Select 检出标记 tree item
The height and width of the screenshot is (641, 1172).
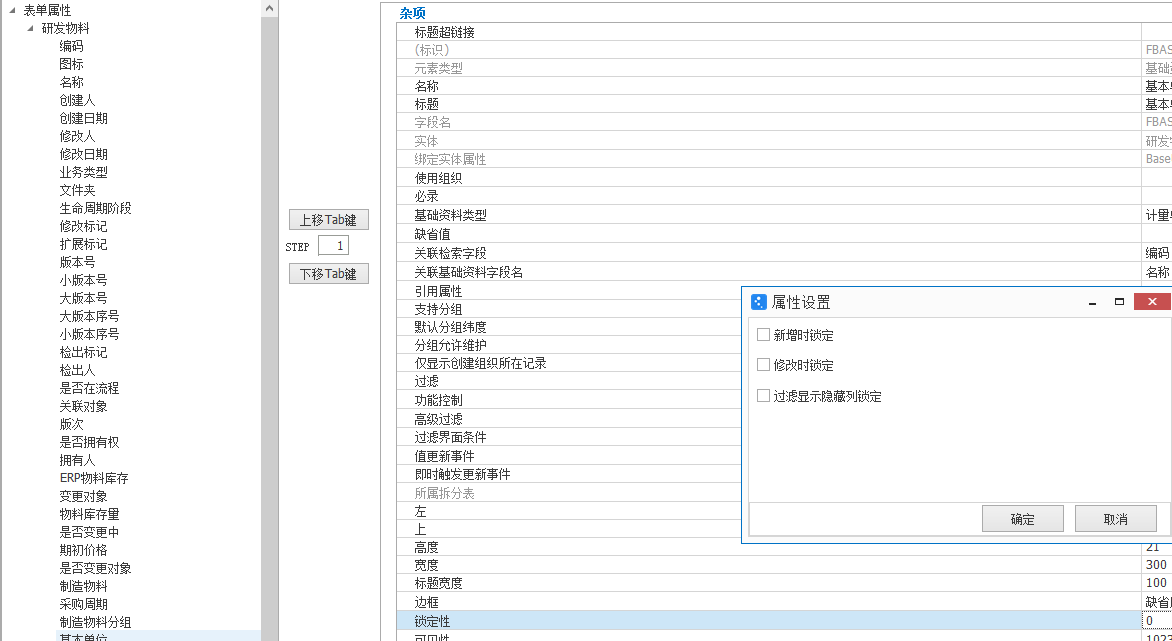coord(84,352)
